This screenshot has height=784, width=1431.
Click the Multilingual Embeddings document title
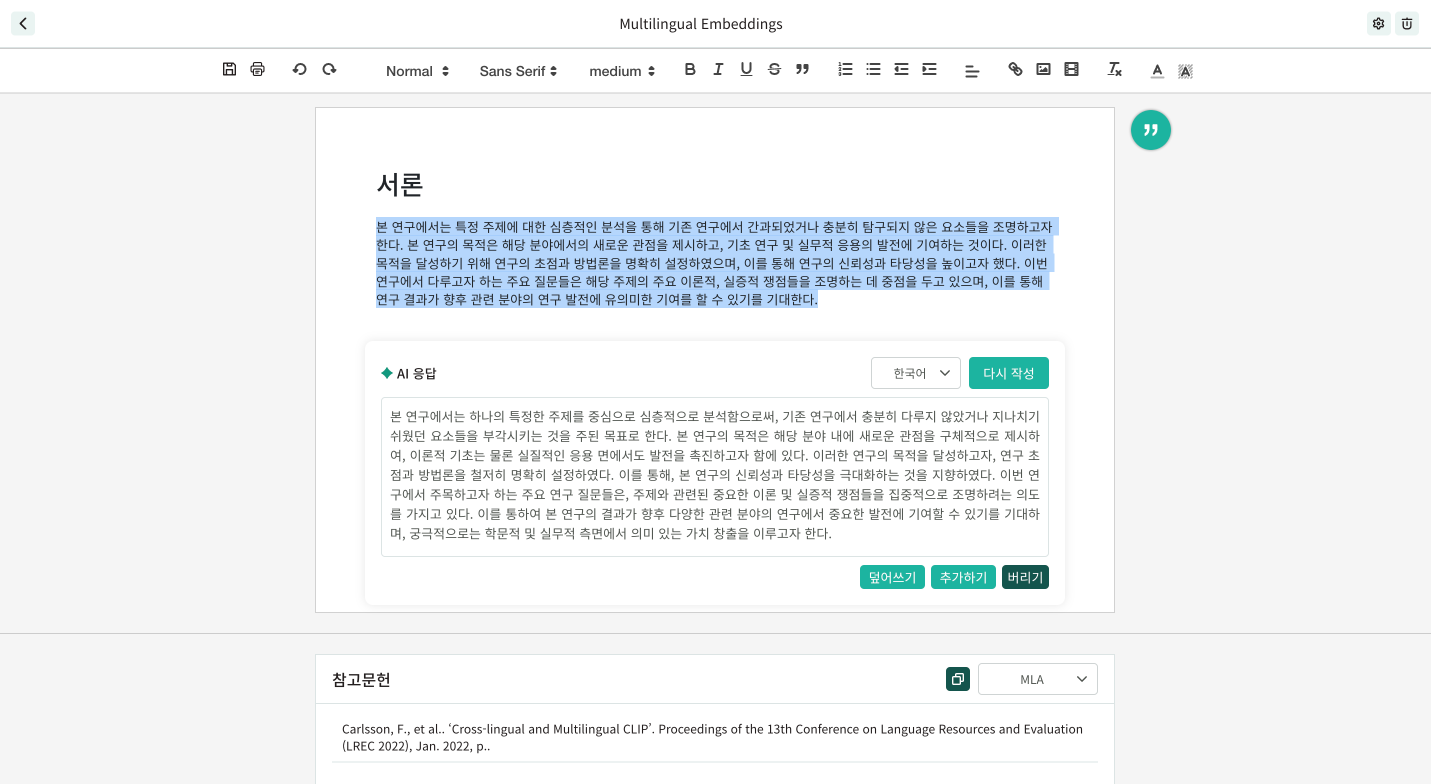coord(701,24)
